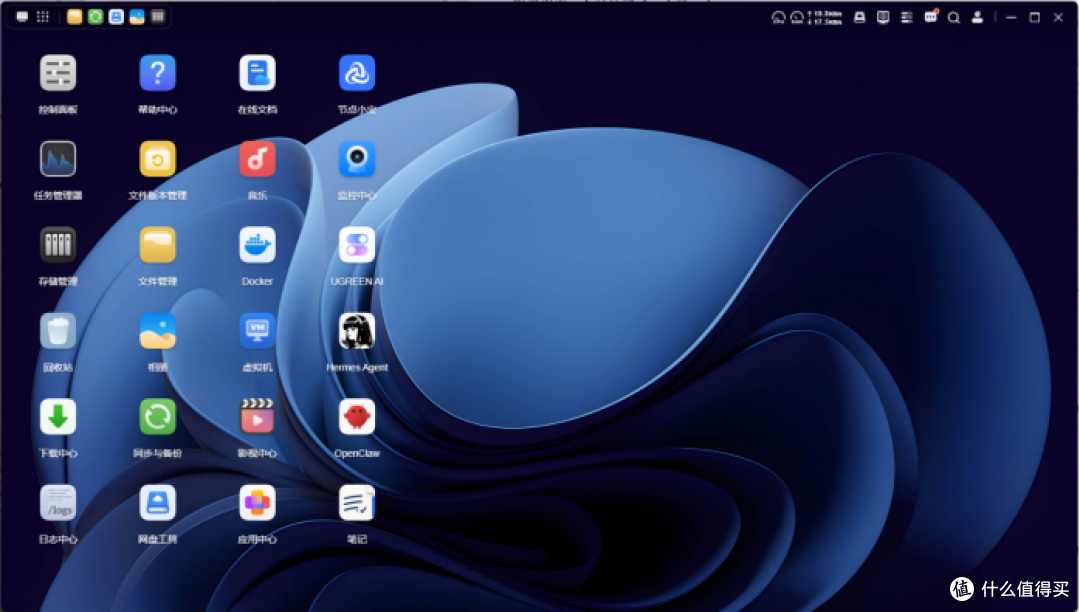Launch the 同步与备份 sync and backup desktop icon
The width and height of the screenshot is (1080, 612).
click(x=158, y=417)
